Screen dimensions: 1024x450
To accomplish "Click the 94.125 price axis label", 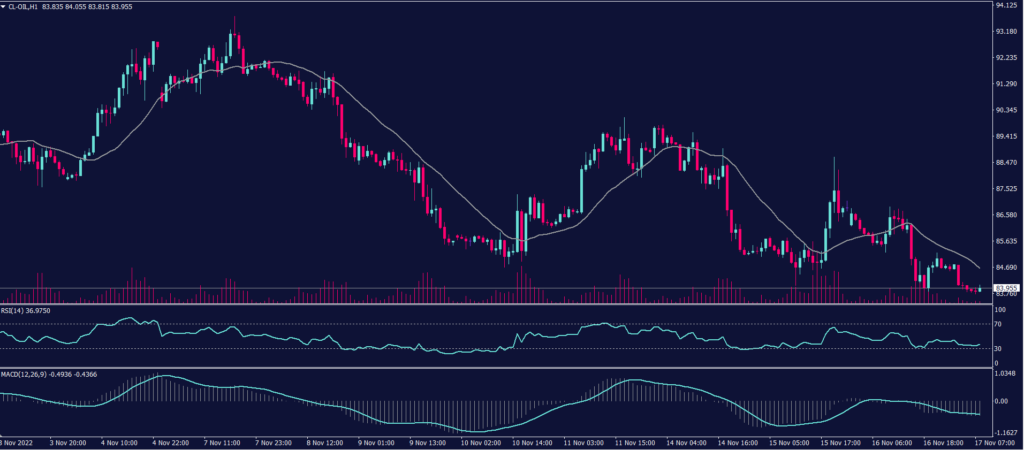I will 1005,5.
